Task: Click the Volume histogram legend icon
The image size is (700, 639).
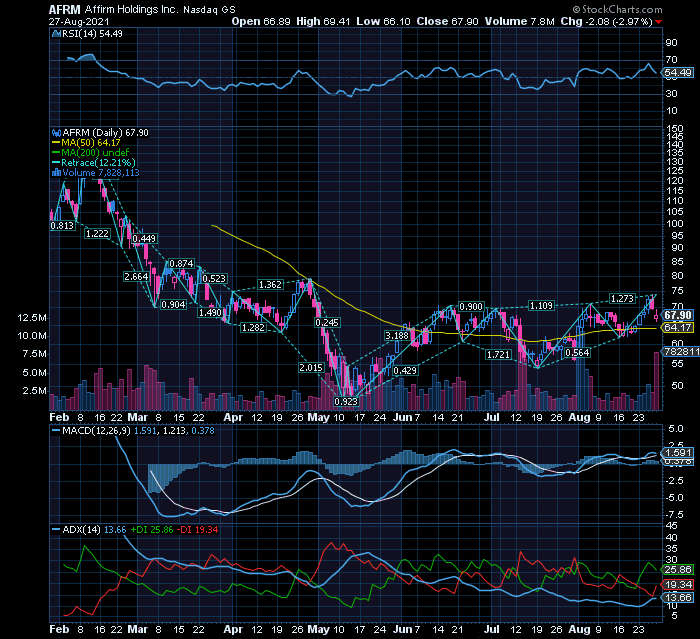Action: 56,173
